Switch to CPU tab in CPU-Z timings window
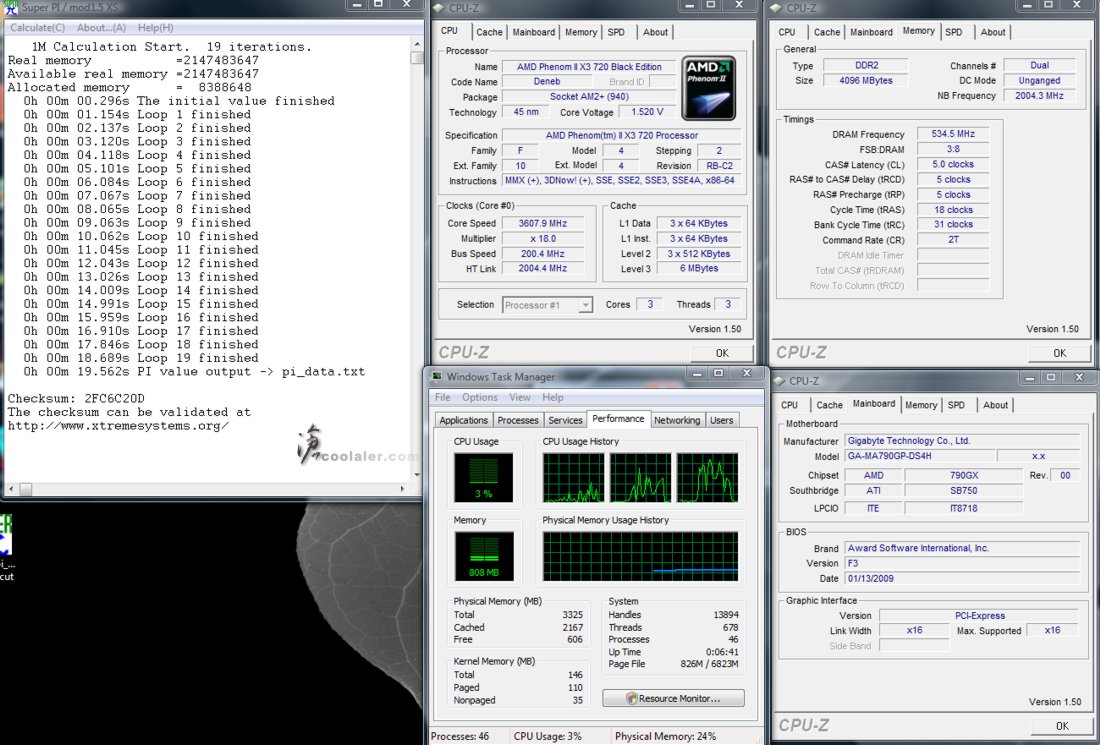 pyautogui.click(x=787, y=32)
